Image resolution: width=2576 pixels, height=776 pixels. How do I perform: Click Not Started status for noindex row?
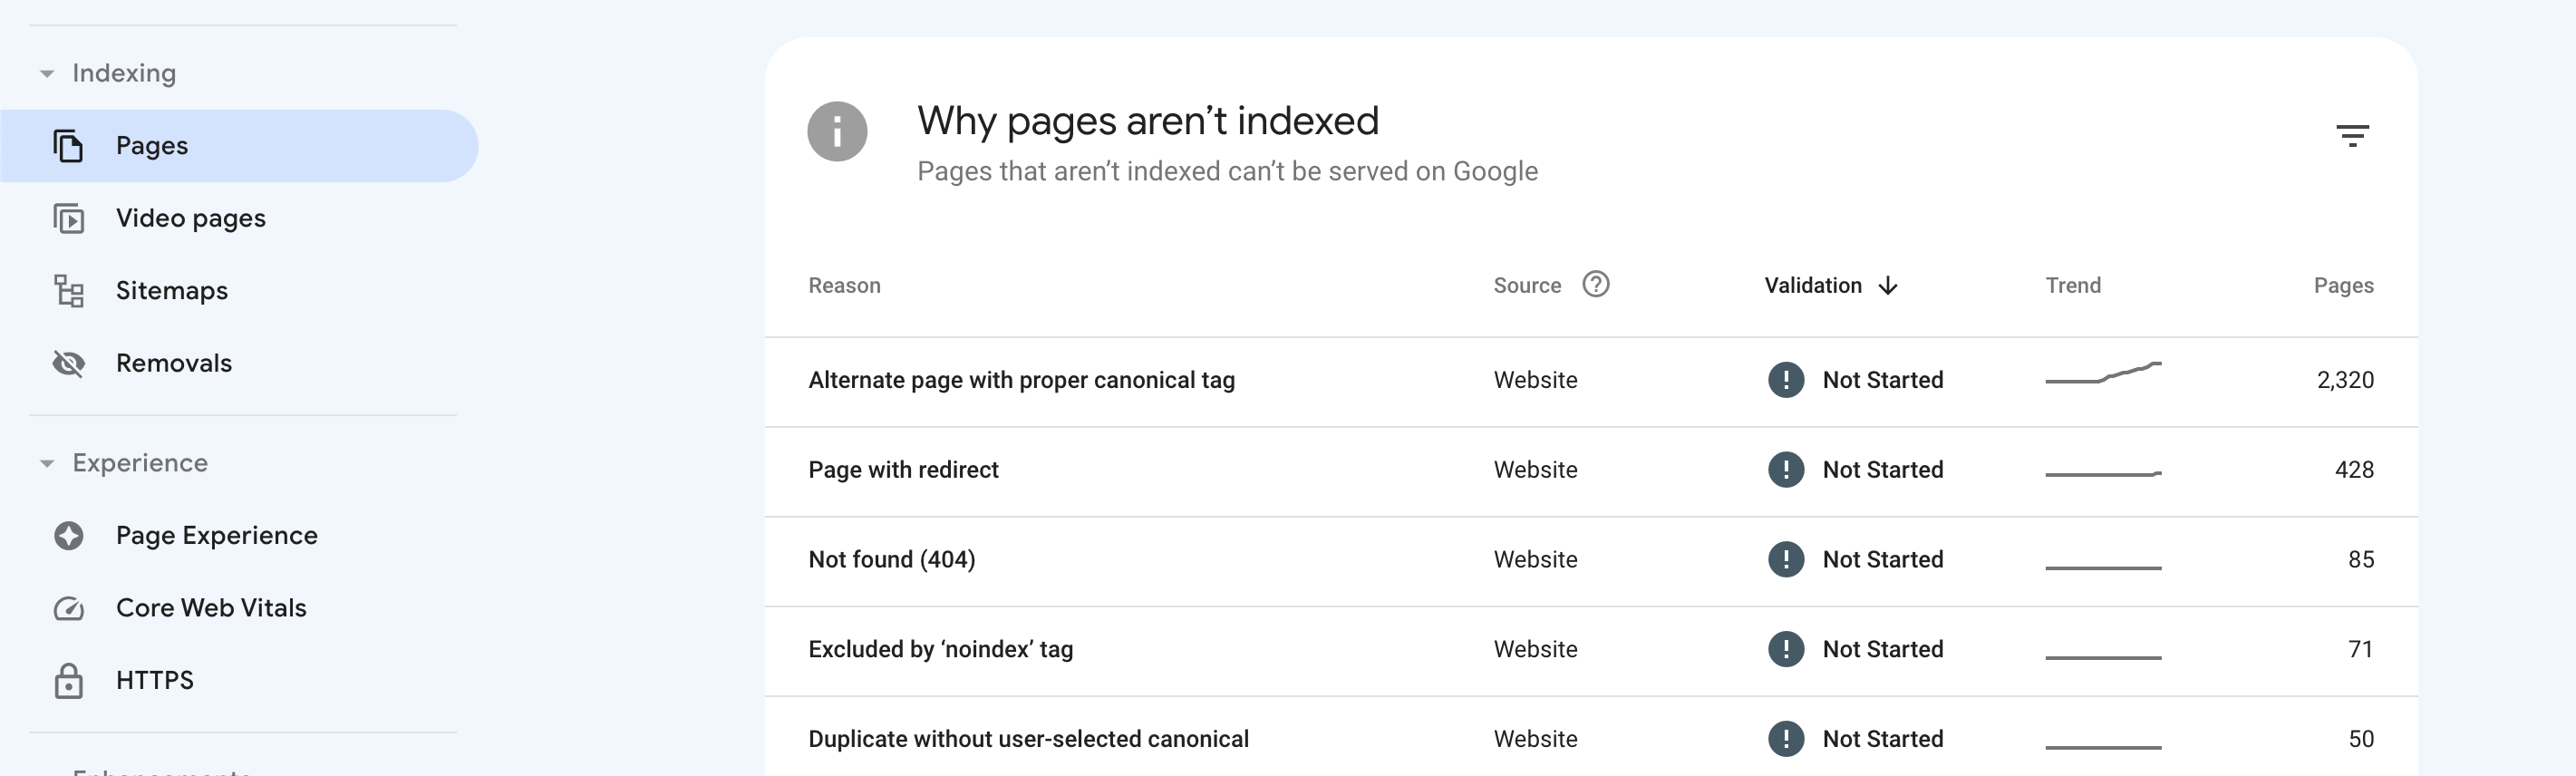(x=1881, y=650)
